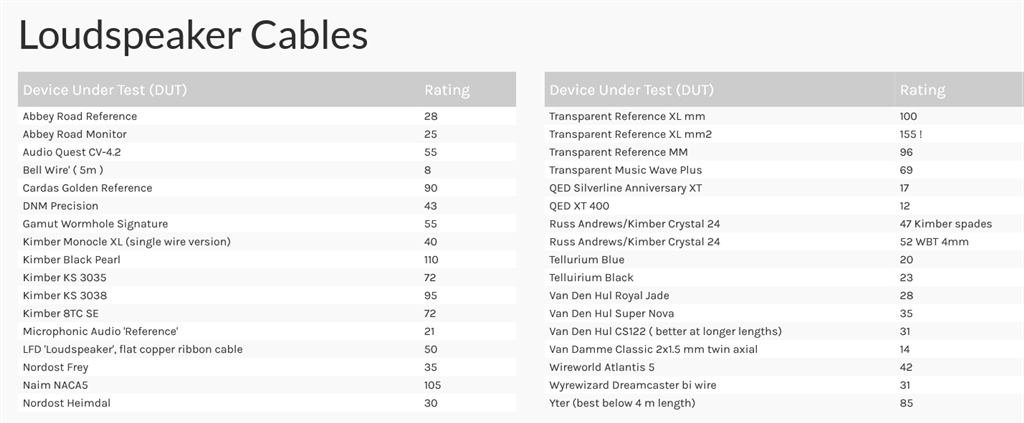Select the "Gamut Wormhole Signature" row
Image resolution: width=1024 pixels, height=423 pixels.
pos(95,224)
